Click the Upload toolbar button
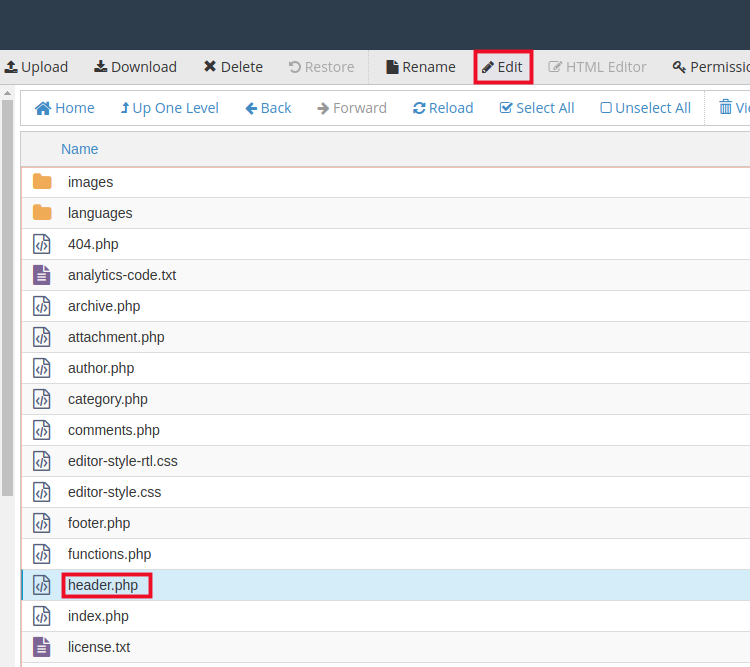This screenshot has width=750, height=667. coord(36,67)
